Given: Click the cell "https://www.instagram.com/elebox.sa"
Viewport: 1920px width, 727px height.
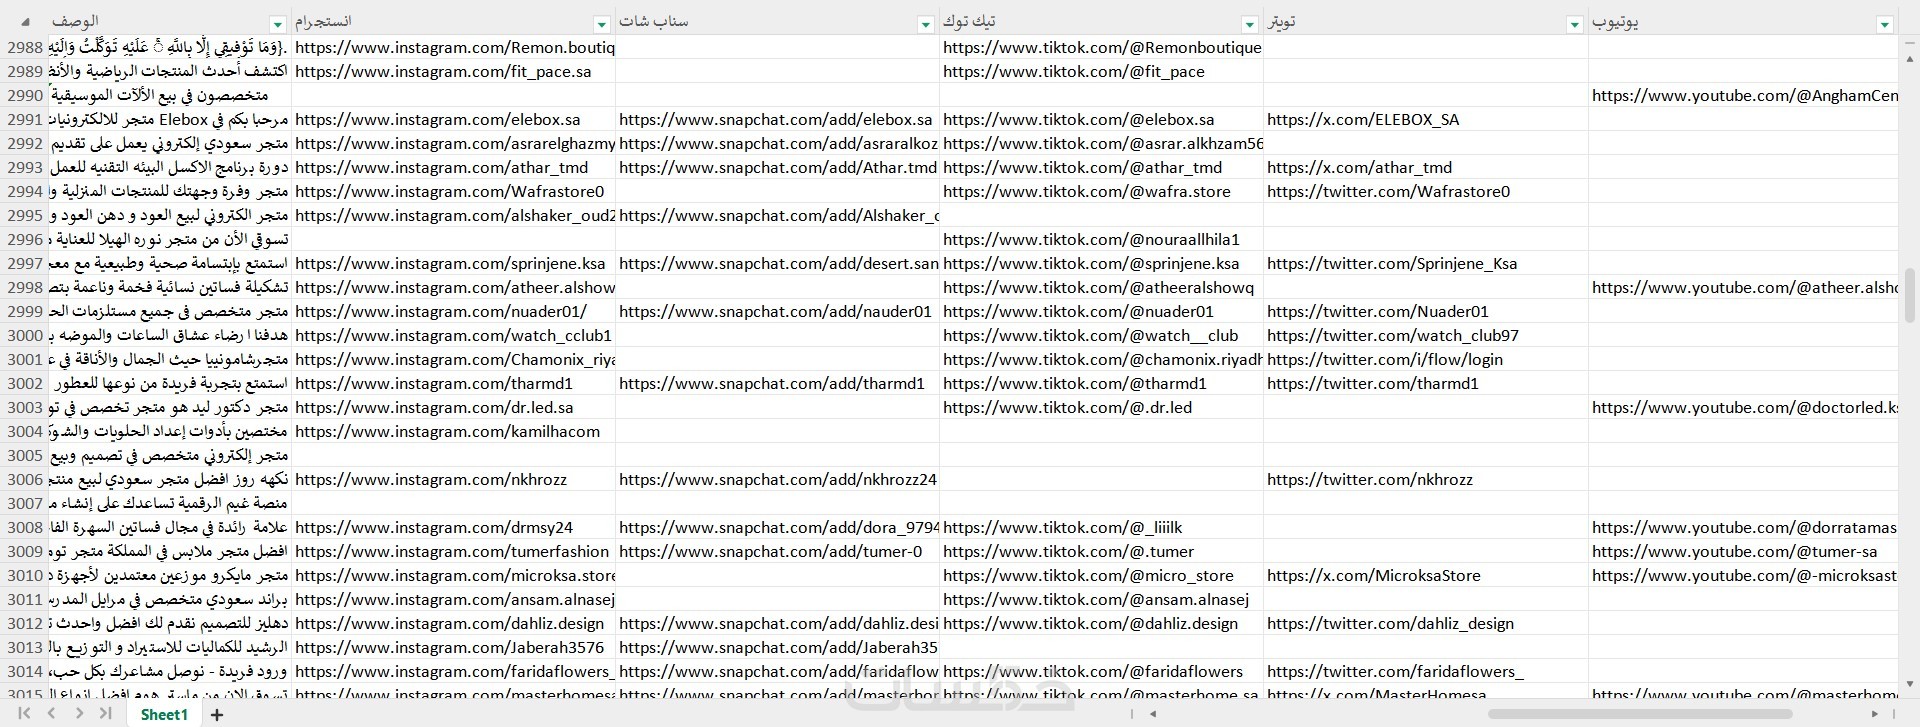Looking at the screenshot, I should click(453, 120).
